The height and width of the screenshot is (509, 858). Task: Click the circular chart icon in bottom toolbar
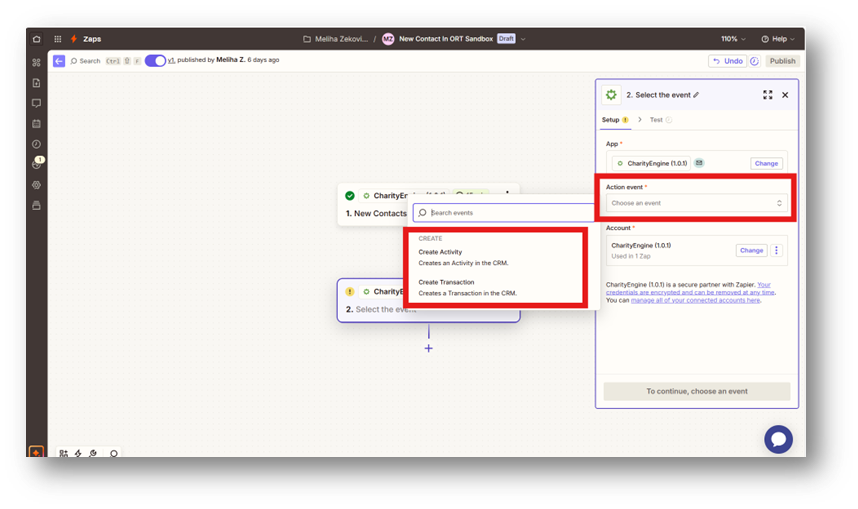[94, 453]
